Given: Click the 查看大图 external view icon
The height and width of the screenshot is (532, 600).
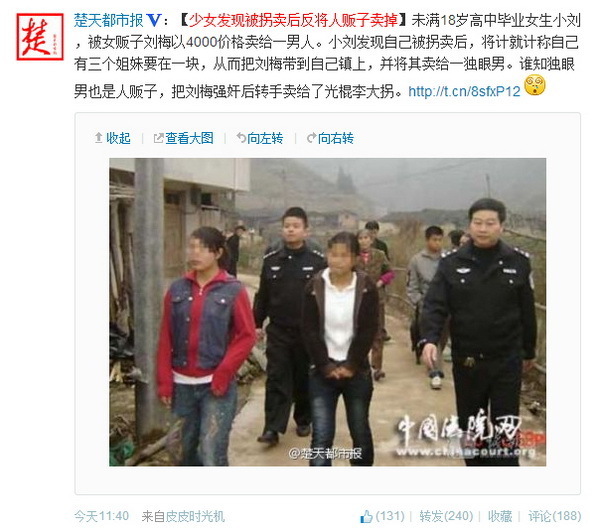Looking at the screenshot, I should point(158,138).
